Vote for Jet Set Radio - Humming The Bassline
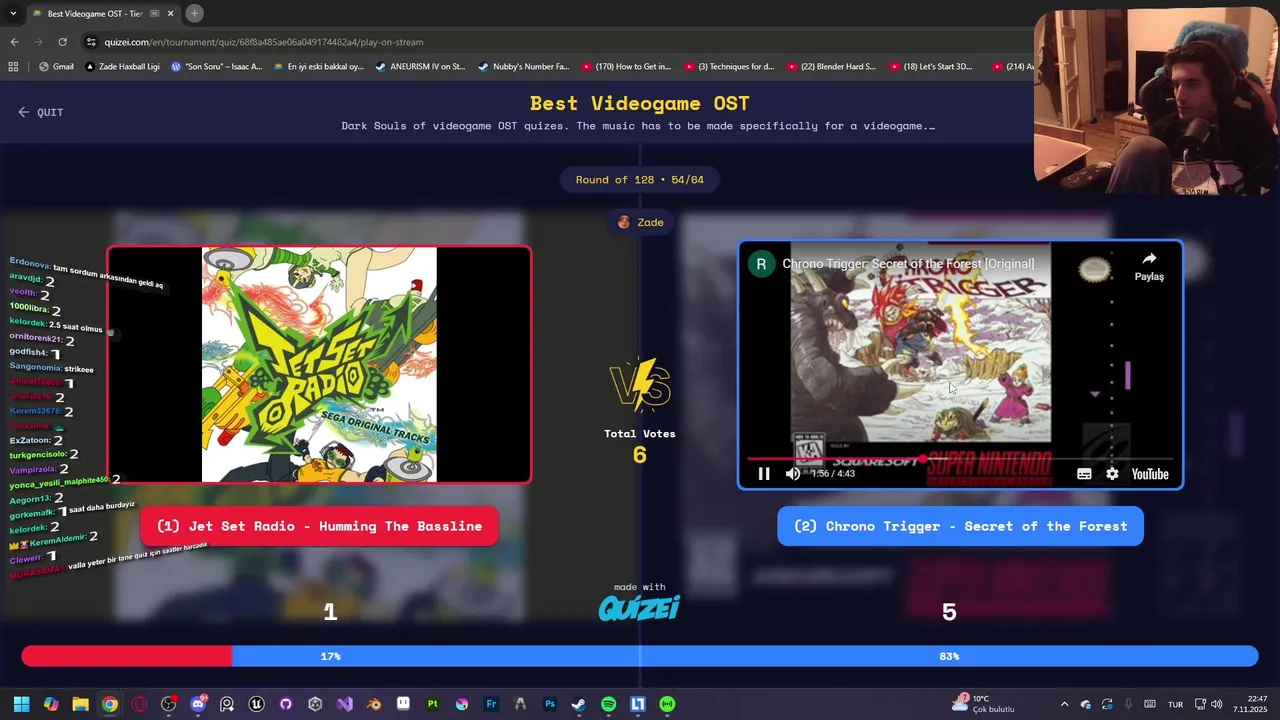 tap(319, 526)
